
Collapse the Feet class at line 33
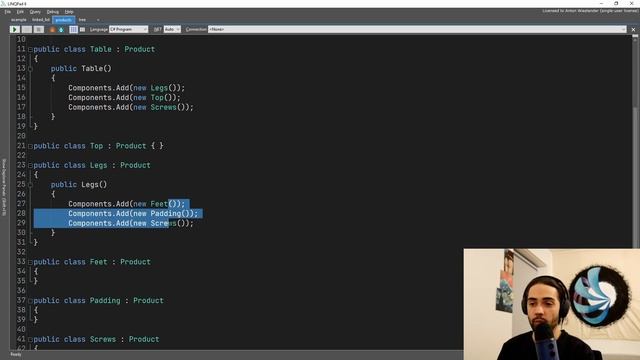coord(30,262)
